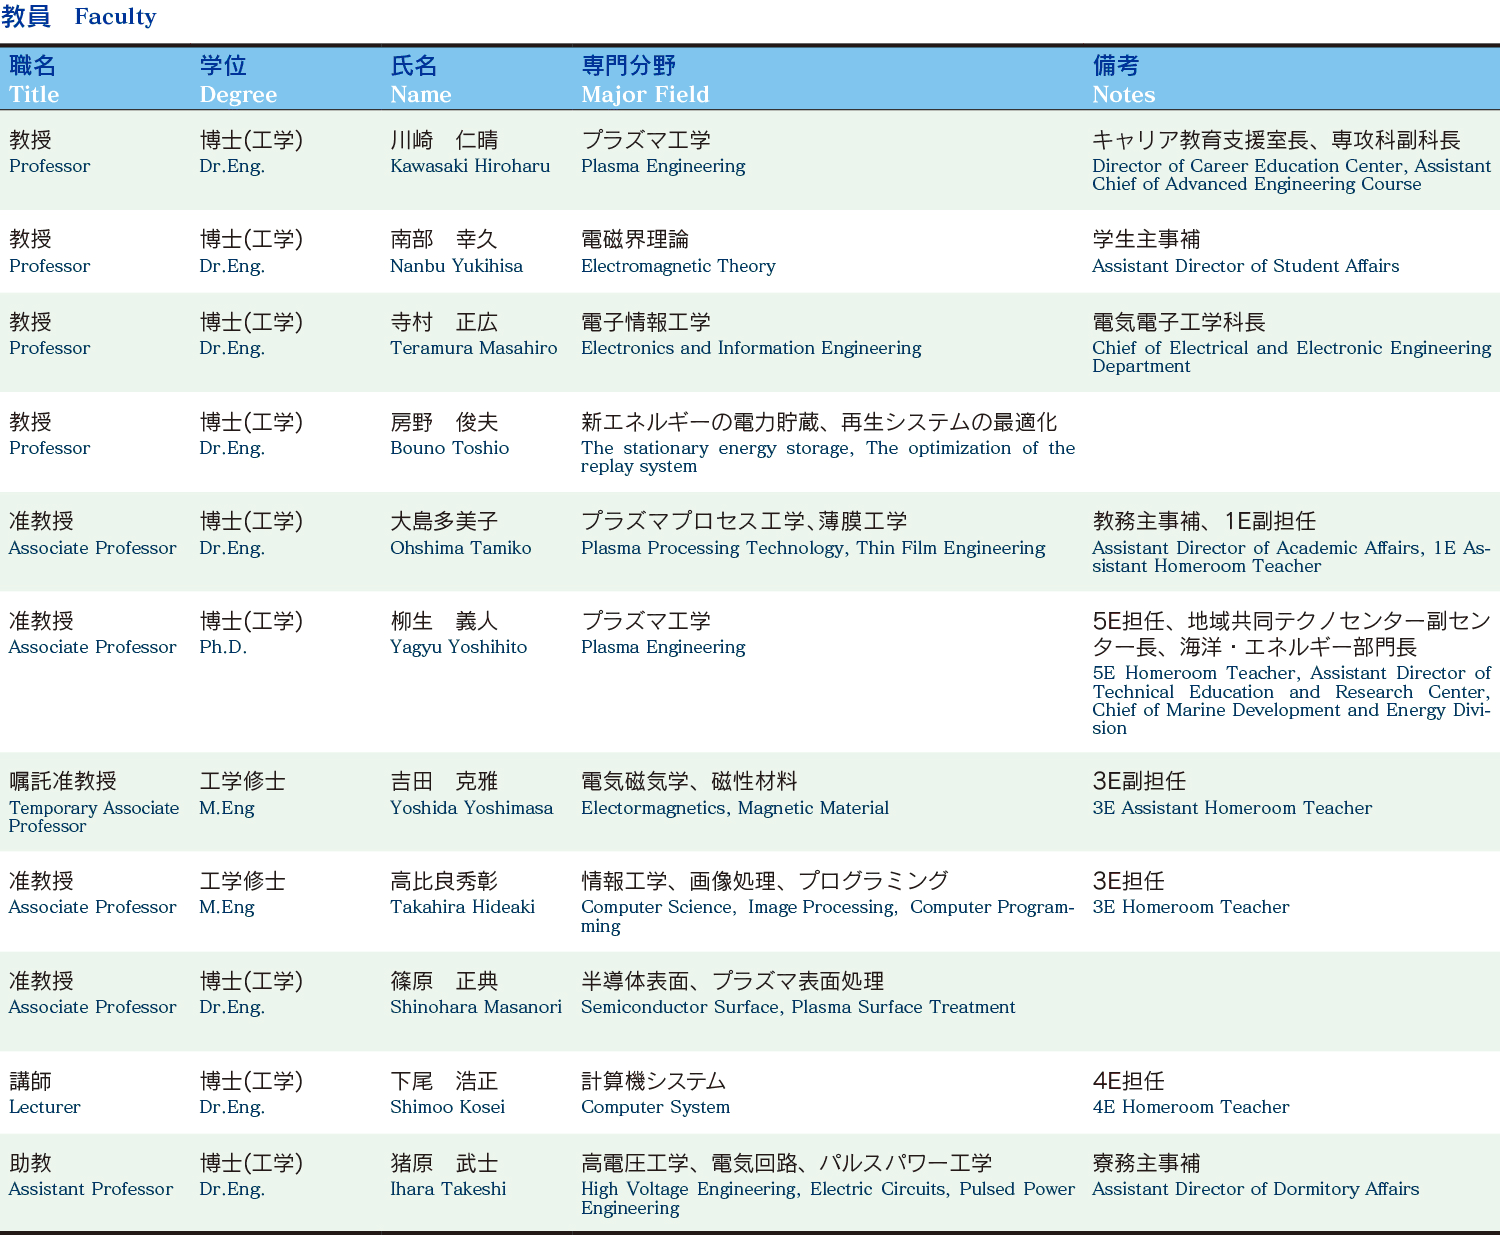Click 'Plasma Engineering' in Yagyu row
The height and width of the screenshot is (1235, 1500).
(x=663, y=647)
